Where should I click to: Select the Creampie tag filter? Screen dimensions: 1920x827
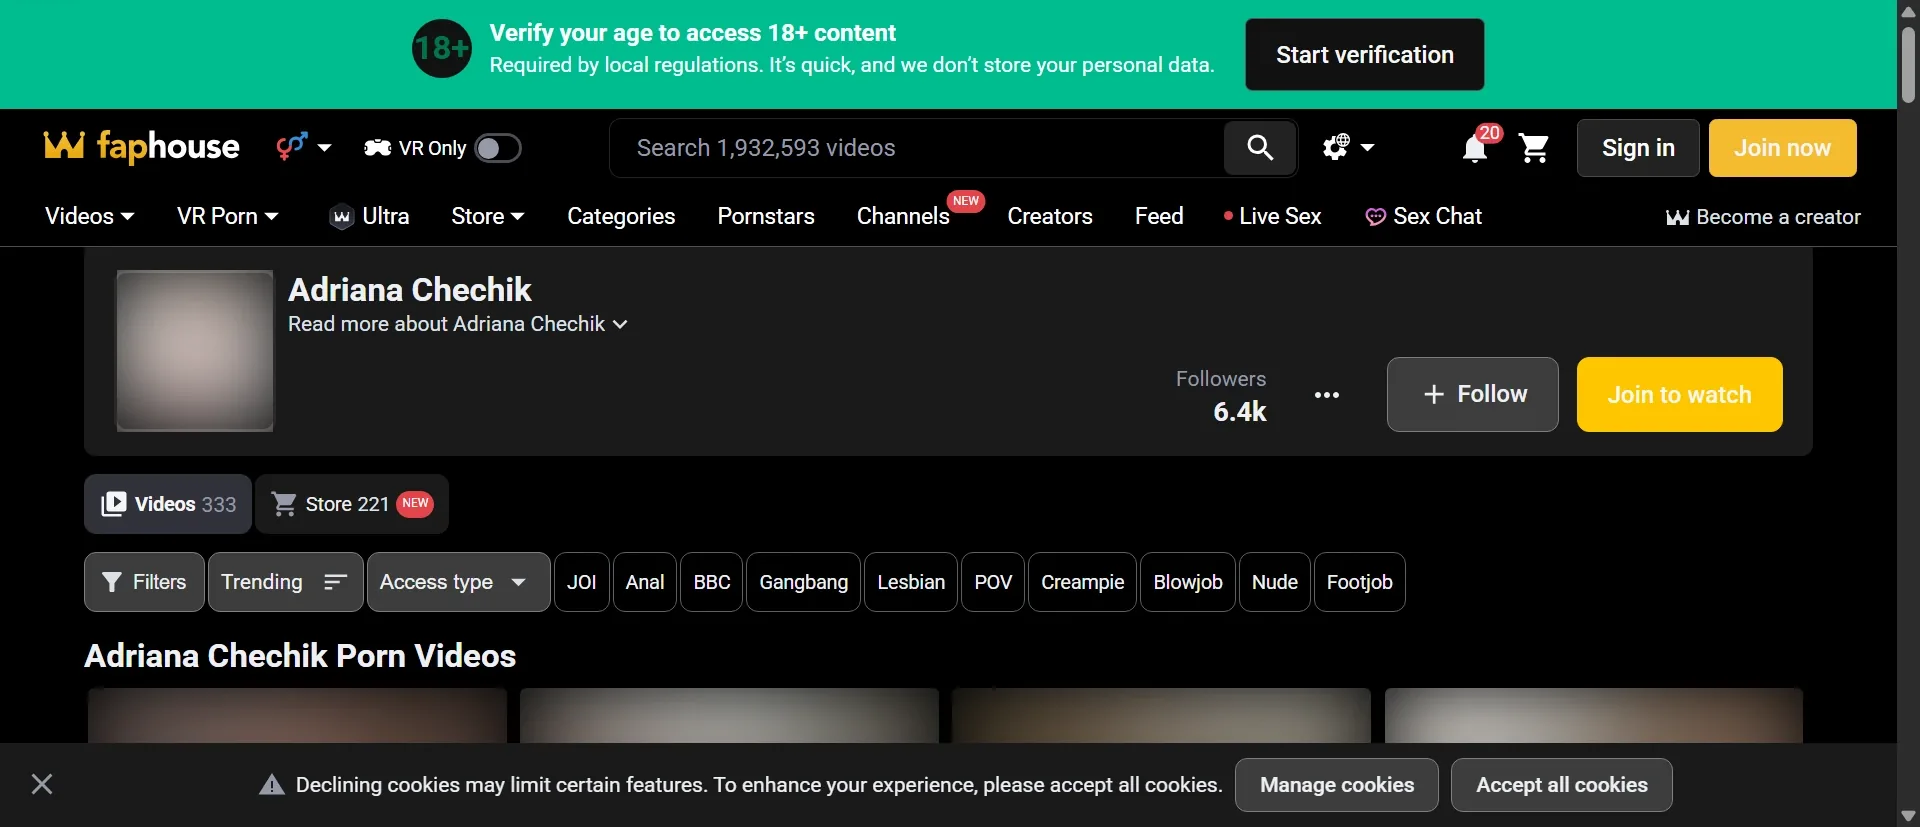[x=1082, y=582]
